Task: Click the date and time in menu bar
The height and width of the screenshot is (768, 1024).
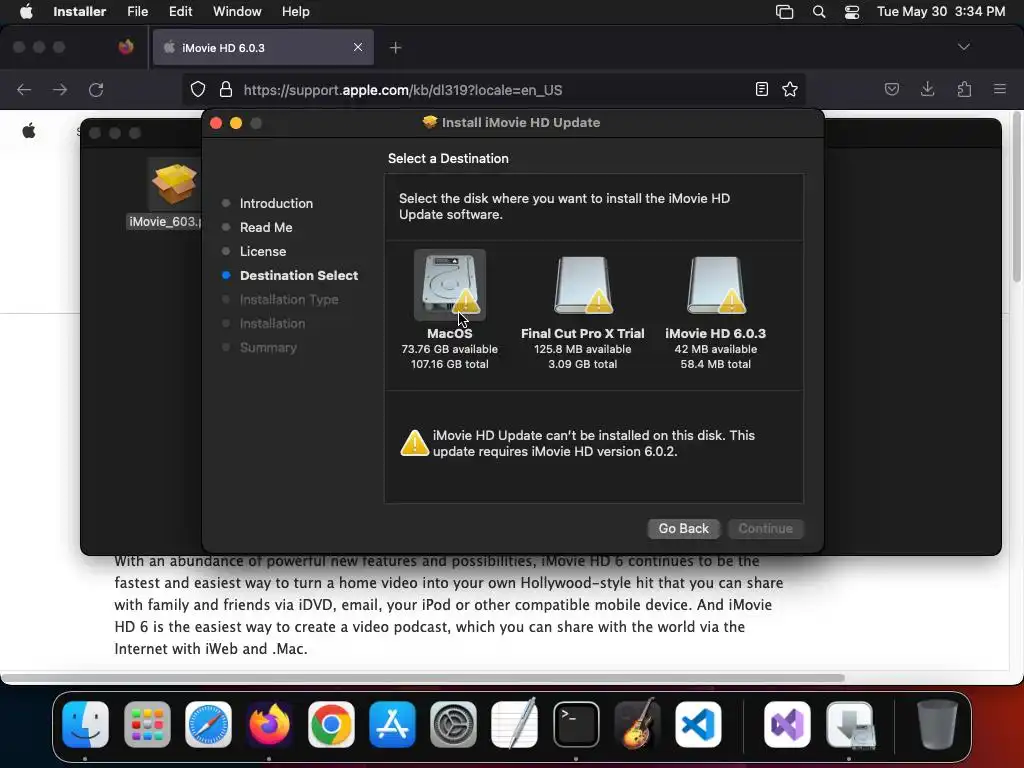Action: pyautogui.click(x=940, y=12)
